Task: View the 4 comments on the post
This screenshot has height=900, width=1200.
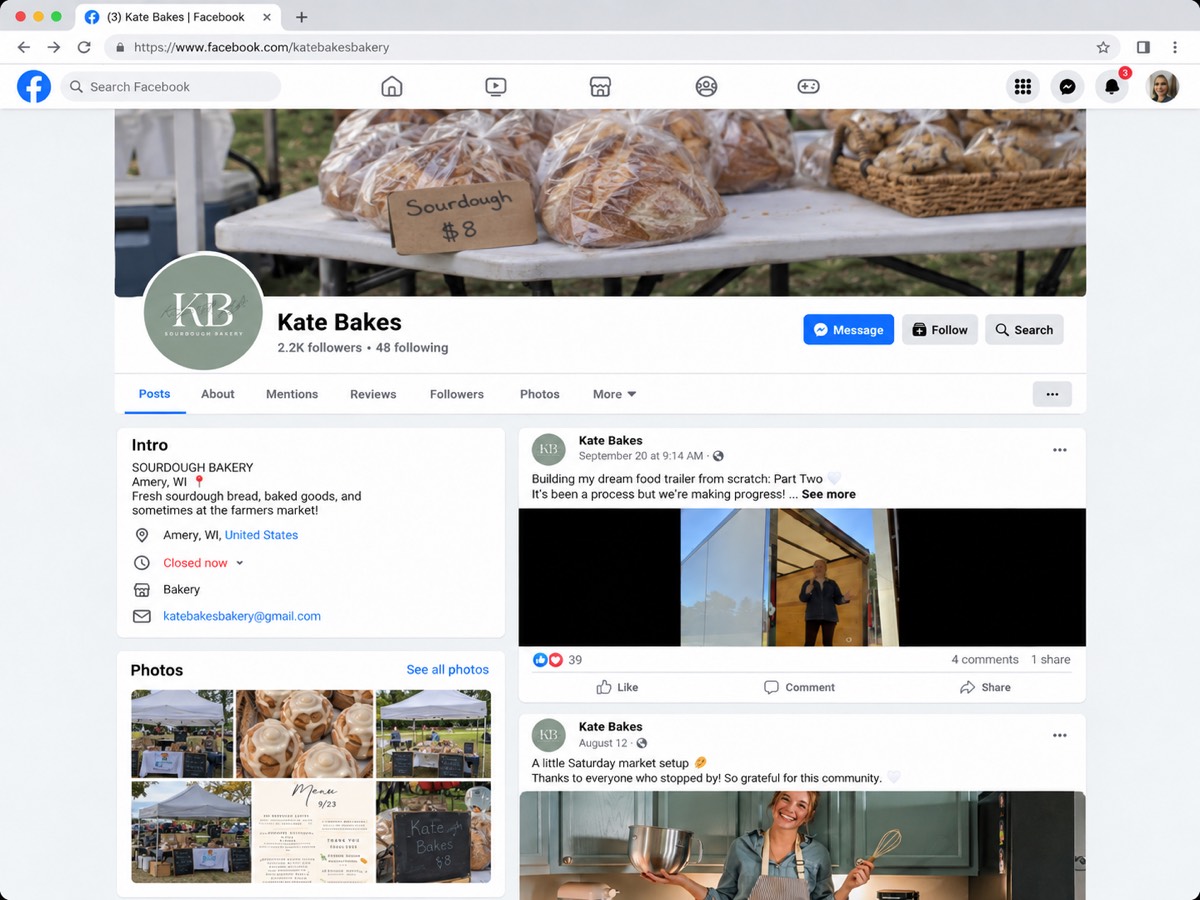Action: click(x=985, y=660)
